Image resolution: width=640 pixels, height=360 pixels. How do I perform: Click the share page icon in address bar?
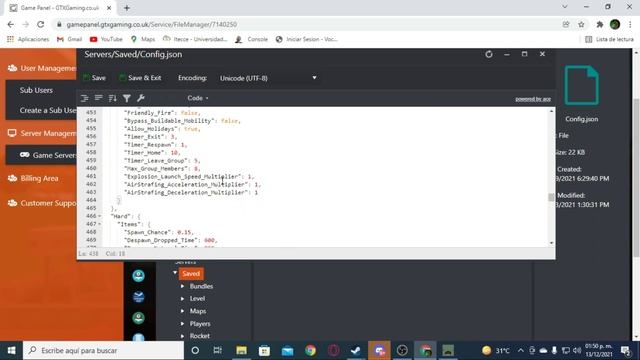tap(566, 24)
